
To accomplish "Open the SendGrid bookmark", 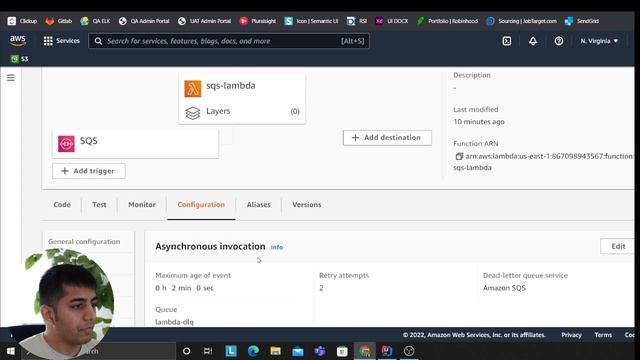I will [x=582, y=21].
